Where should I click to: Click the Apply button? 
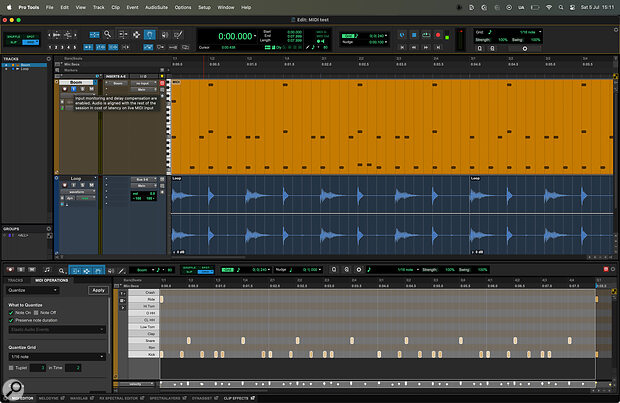tap(98, 290)
